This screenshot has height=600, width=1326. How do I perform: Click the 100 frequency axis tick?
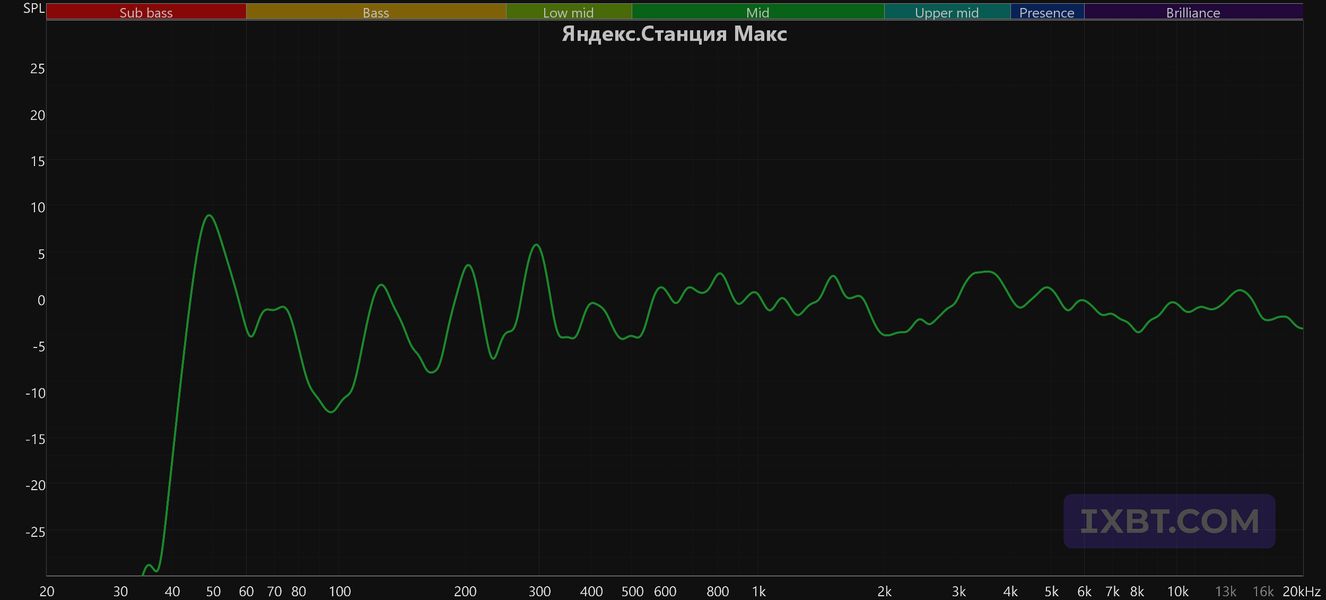[339, 591]
